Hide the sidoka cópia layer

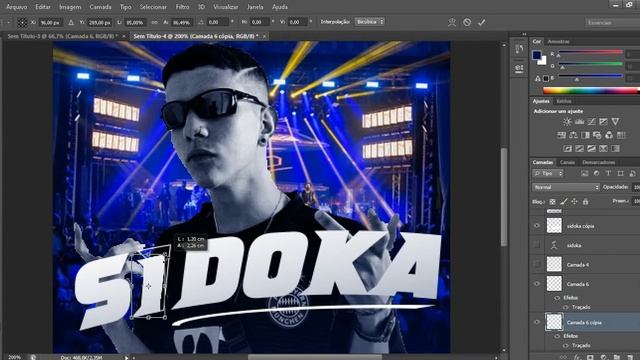click(537, 226)
